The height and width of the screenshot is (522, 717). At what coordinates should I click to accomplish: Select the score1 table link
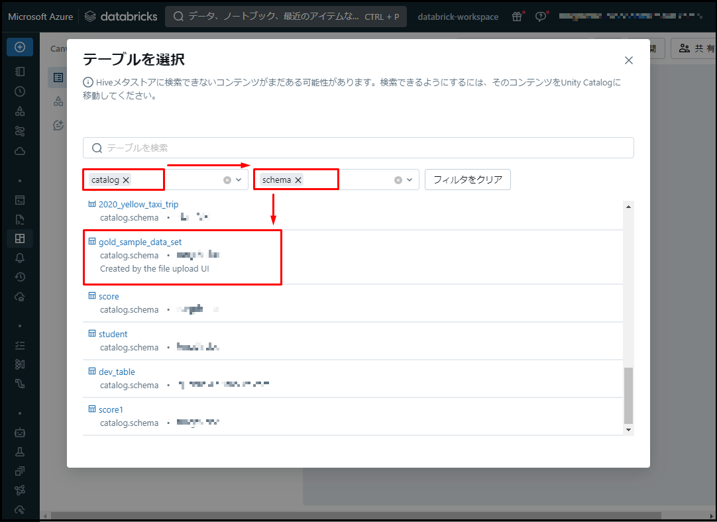111,410
